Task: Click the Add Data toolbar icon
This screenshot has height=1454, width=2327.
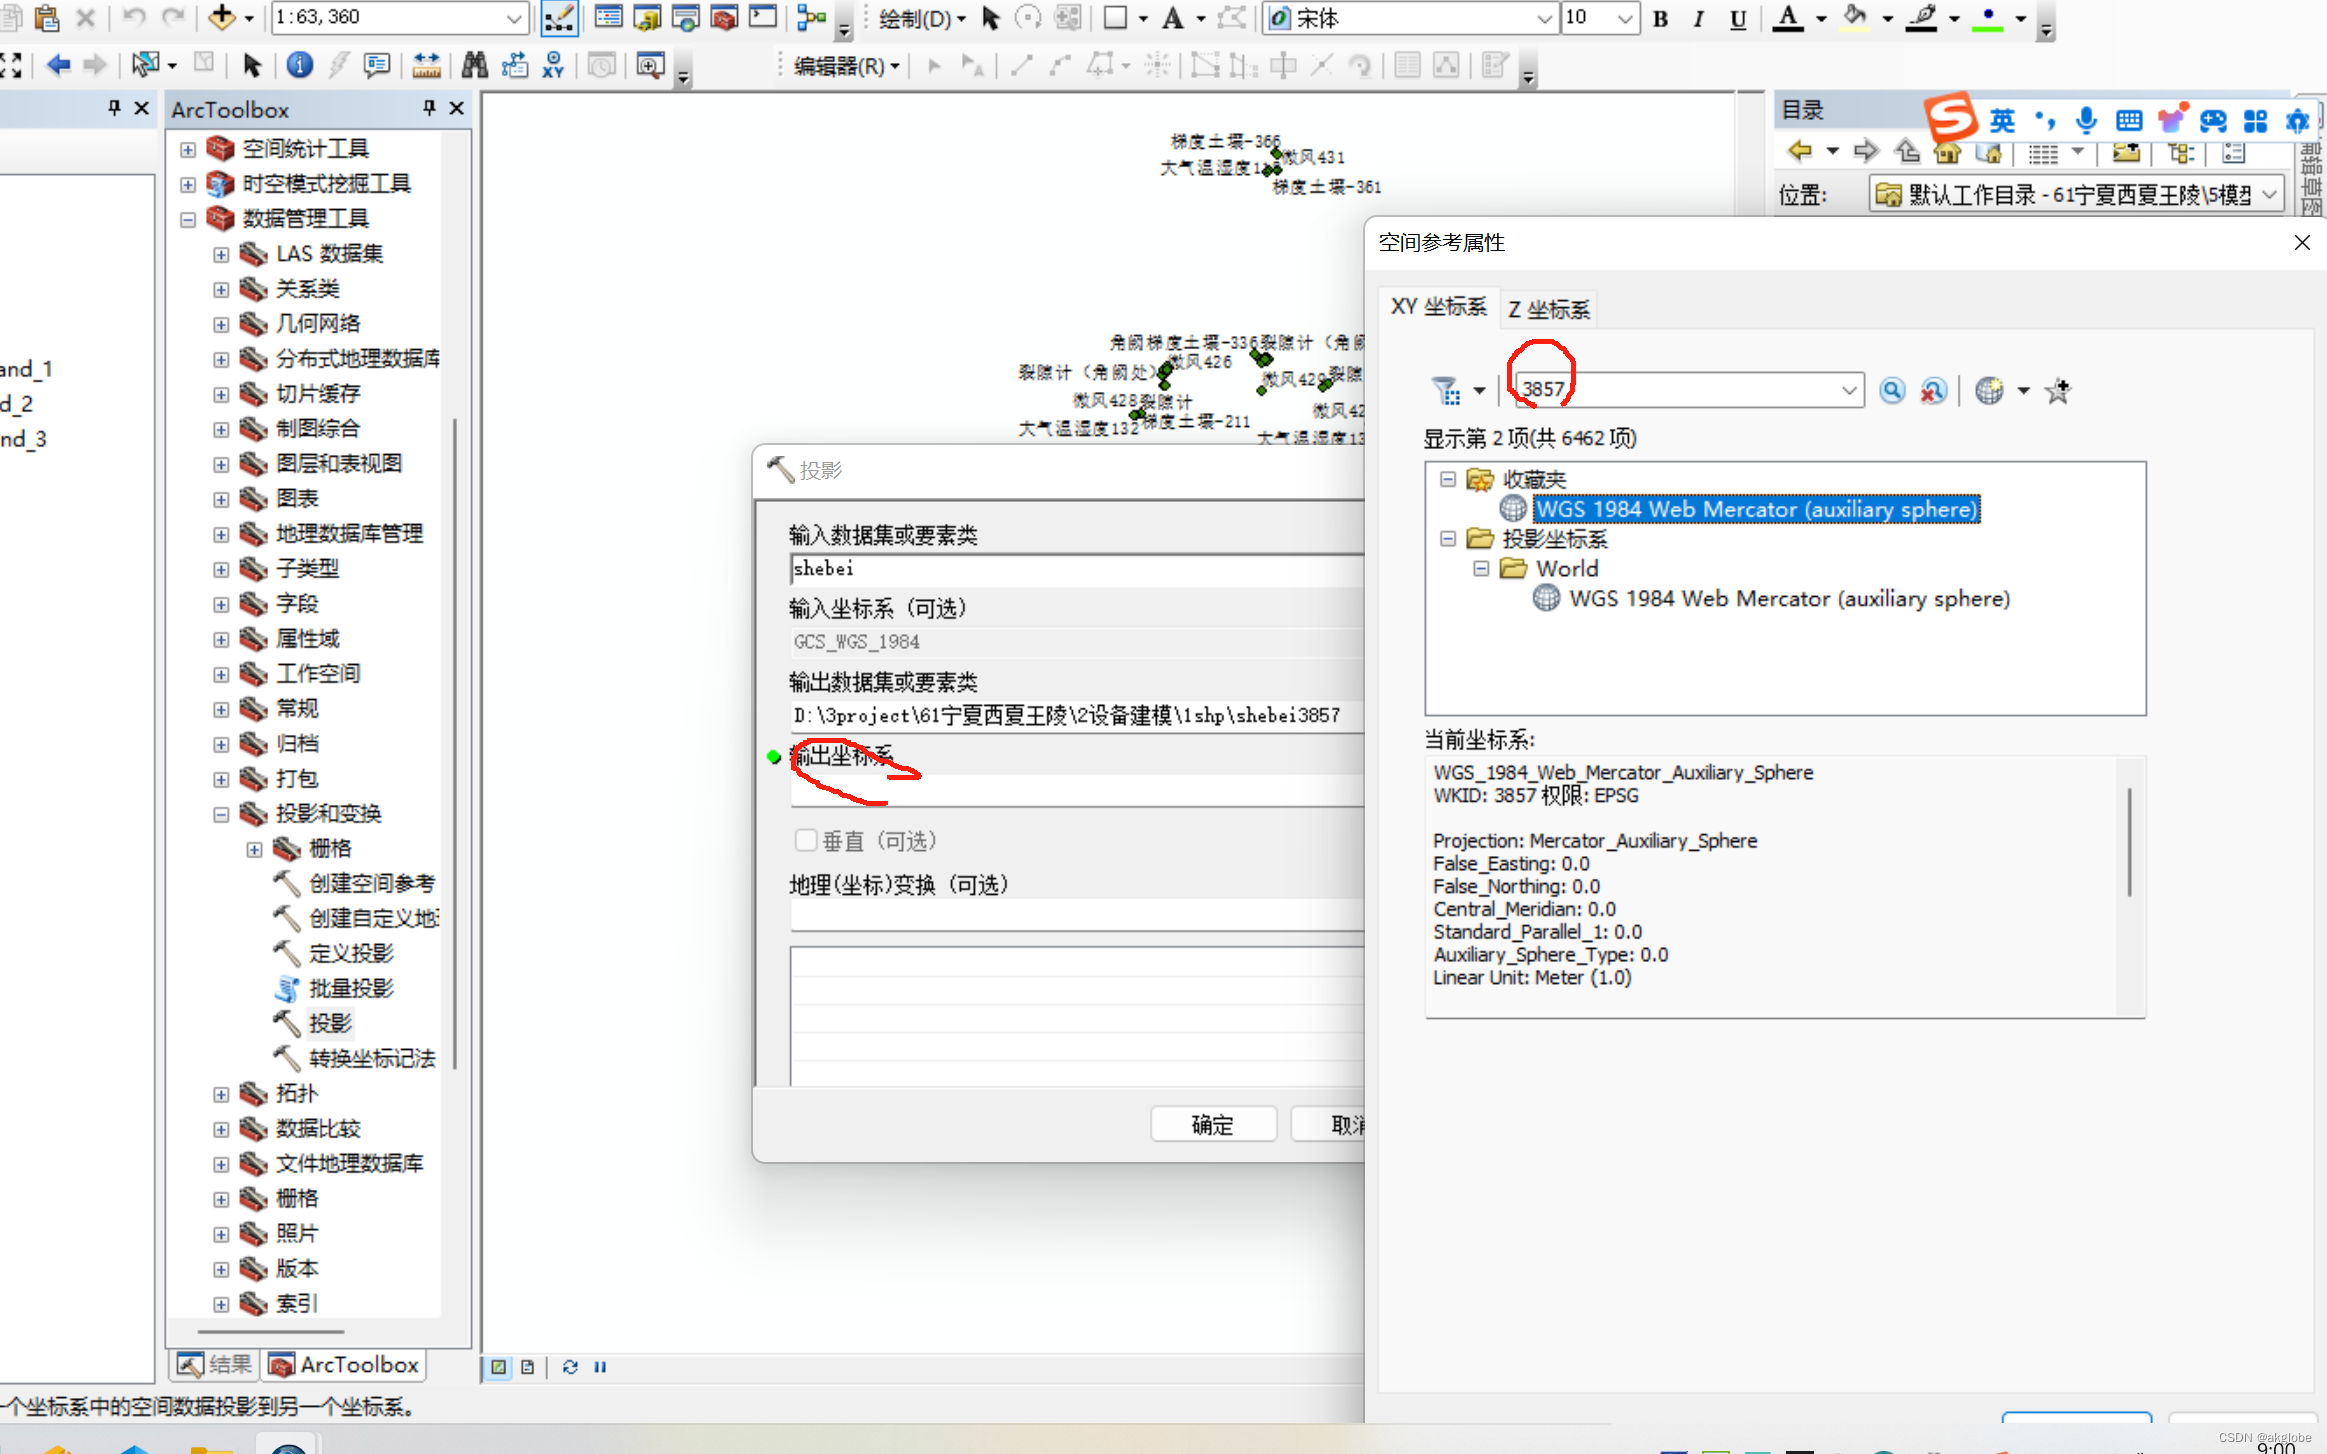Action: click(221, 17)
